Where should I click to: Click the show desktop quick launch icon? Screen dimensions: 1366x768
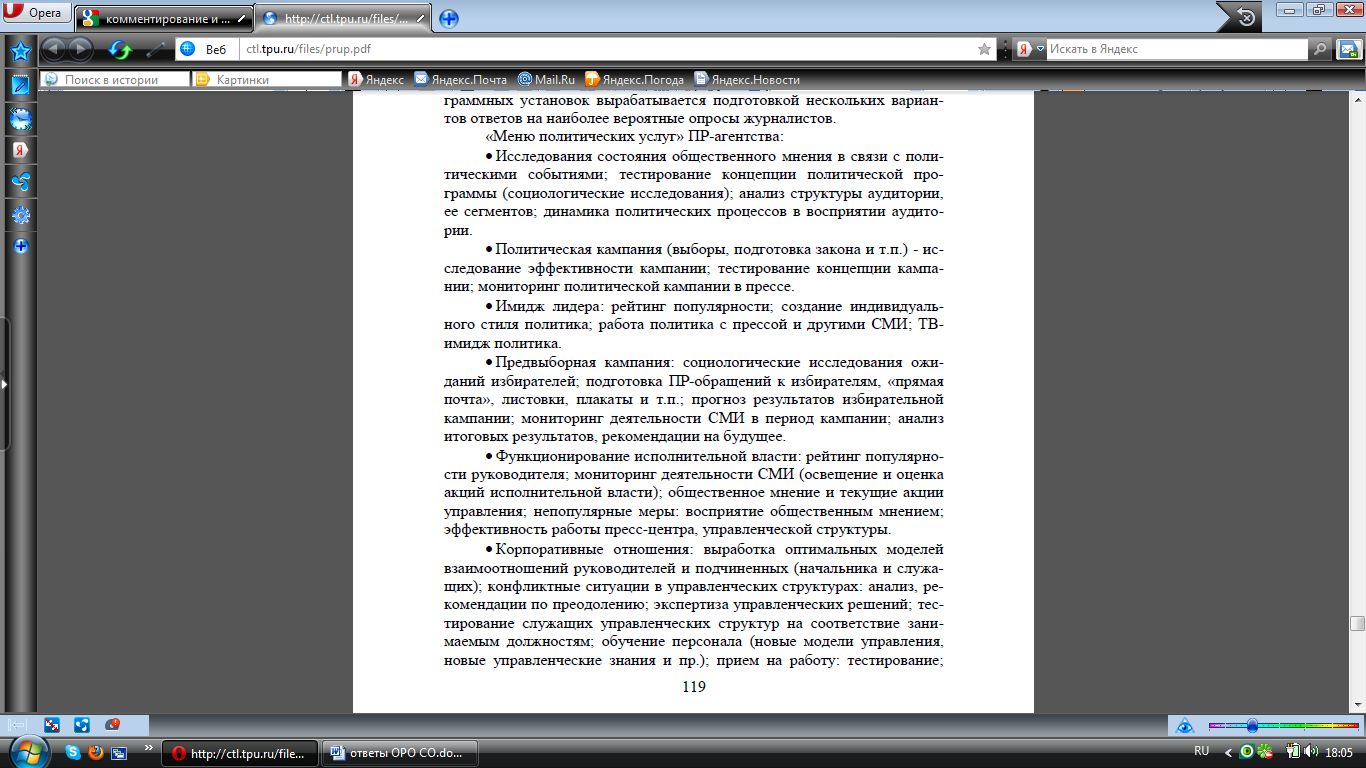pos(119,752)
